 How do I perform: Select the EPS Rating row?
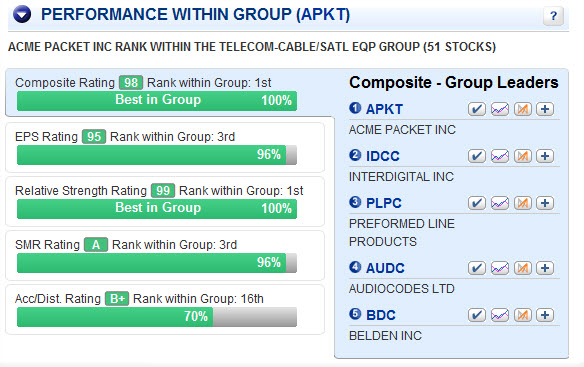click(x=165, y=148)
